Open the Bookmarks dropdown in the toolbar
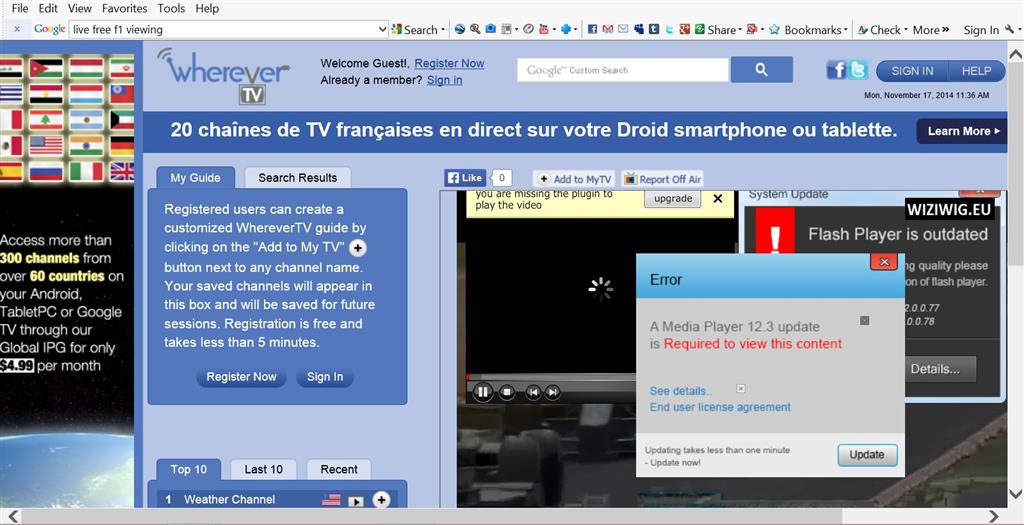This screenshot has width=1024, height=525. point(846,29)
